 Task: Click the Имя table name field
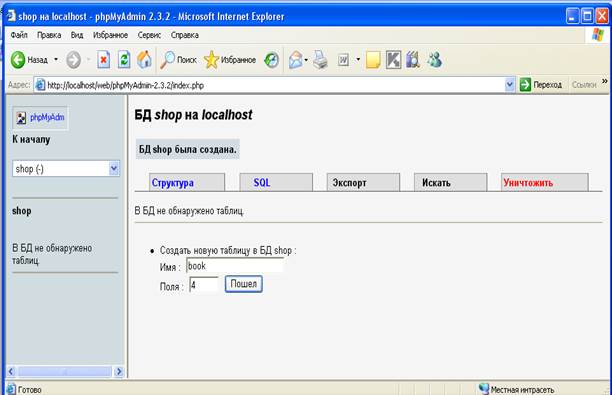point(235,266)
